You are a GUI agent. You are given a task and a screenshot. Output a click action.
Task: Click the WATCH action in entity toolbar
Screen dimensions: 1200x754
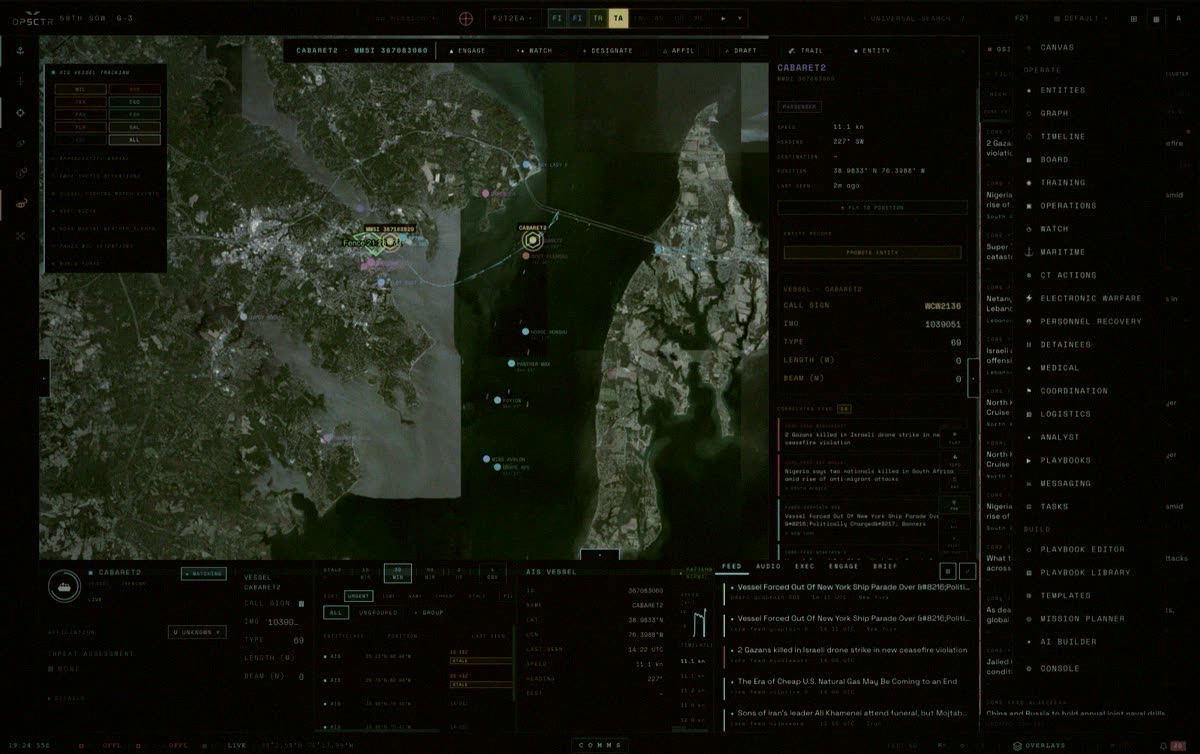click(x=534, y=50)
